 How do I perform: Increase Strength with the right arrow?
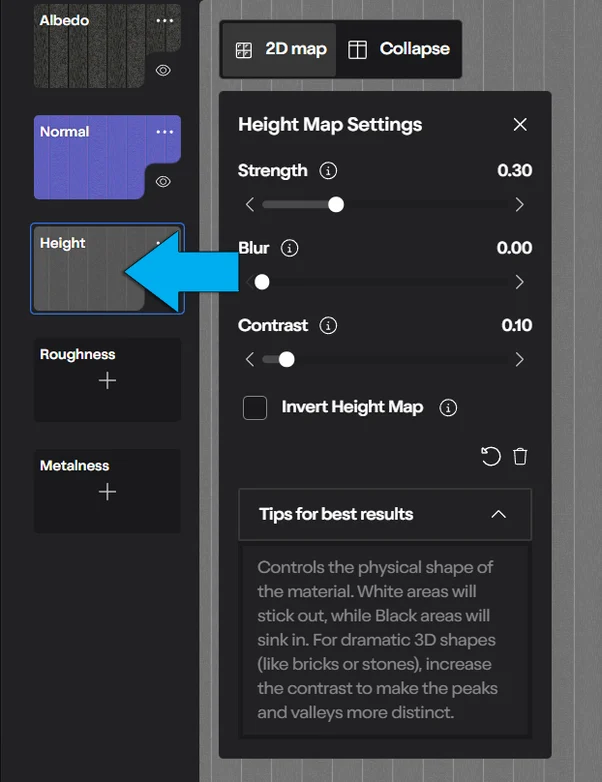point(519,204)
